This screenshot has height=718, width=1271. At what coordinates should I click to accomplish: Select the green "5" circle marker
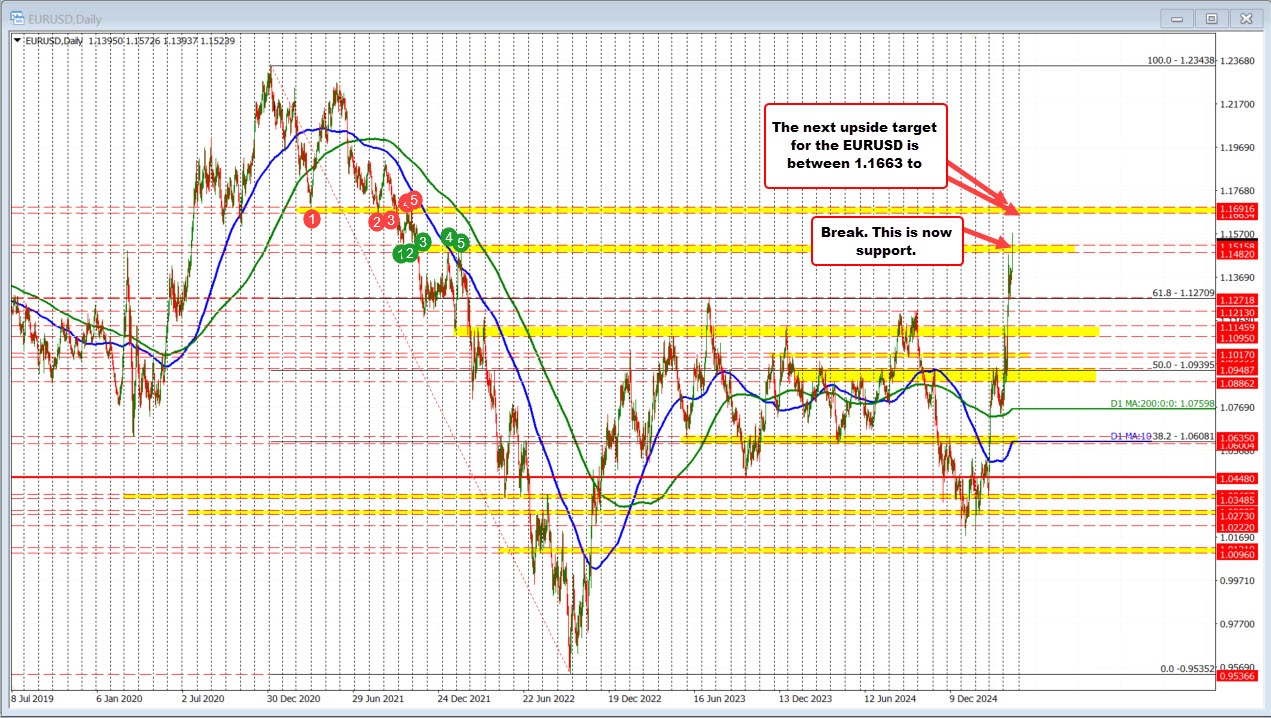pos(461,244)
